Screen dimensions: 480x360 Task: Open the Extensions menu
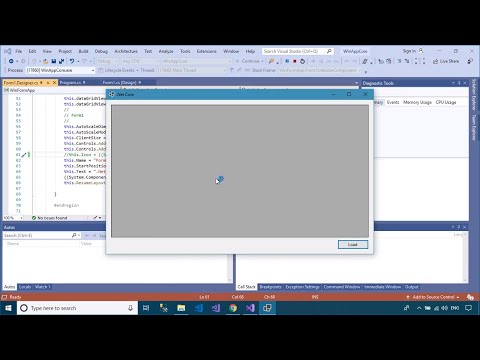click(x=206, y=51)
